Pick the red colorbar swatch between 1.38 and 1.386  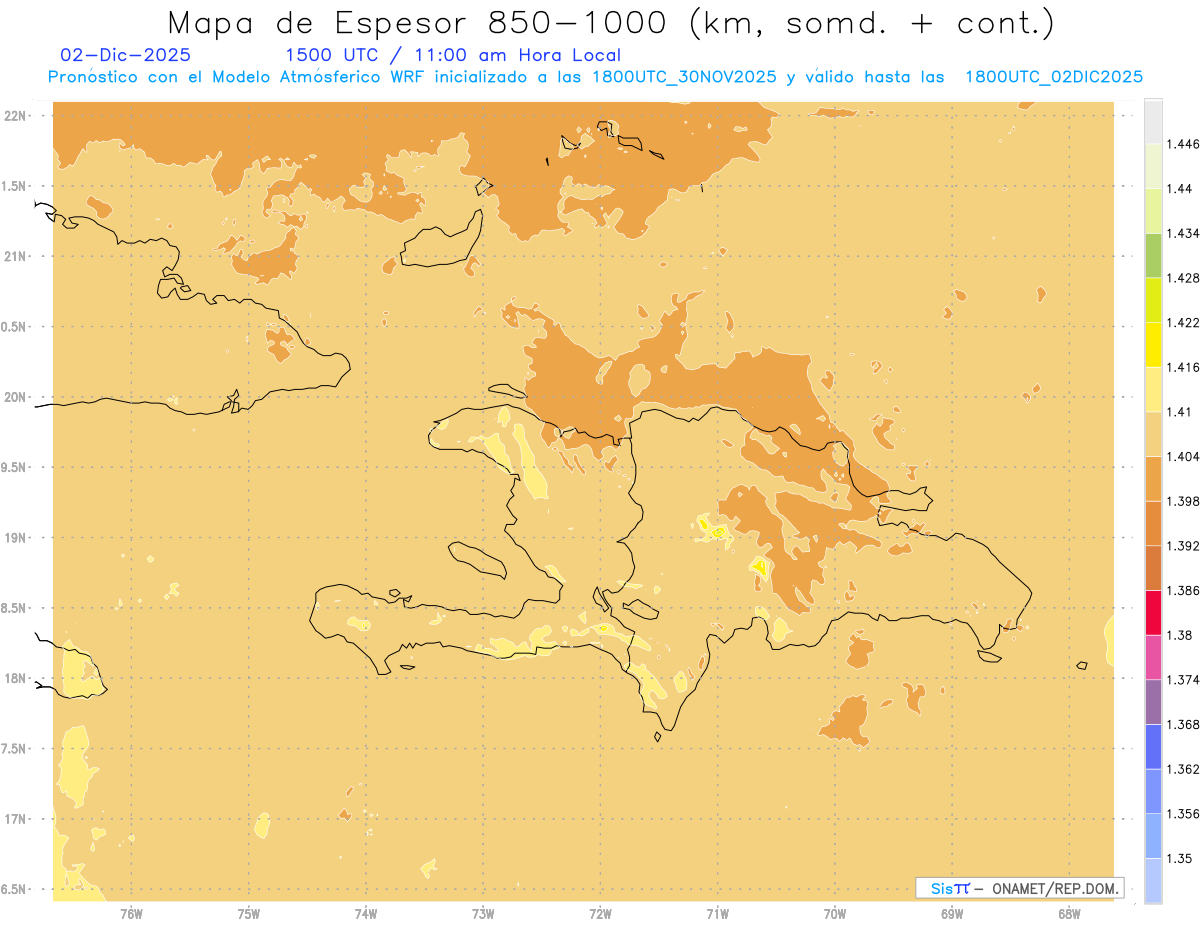pyautogui.click(x=1153, y=613)
